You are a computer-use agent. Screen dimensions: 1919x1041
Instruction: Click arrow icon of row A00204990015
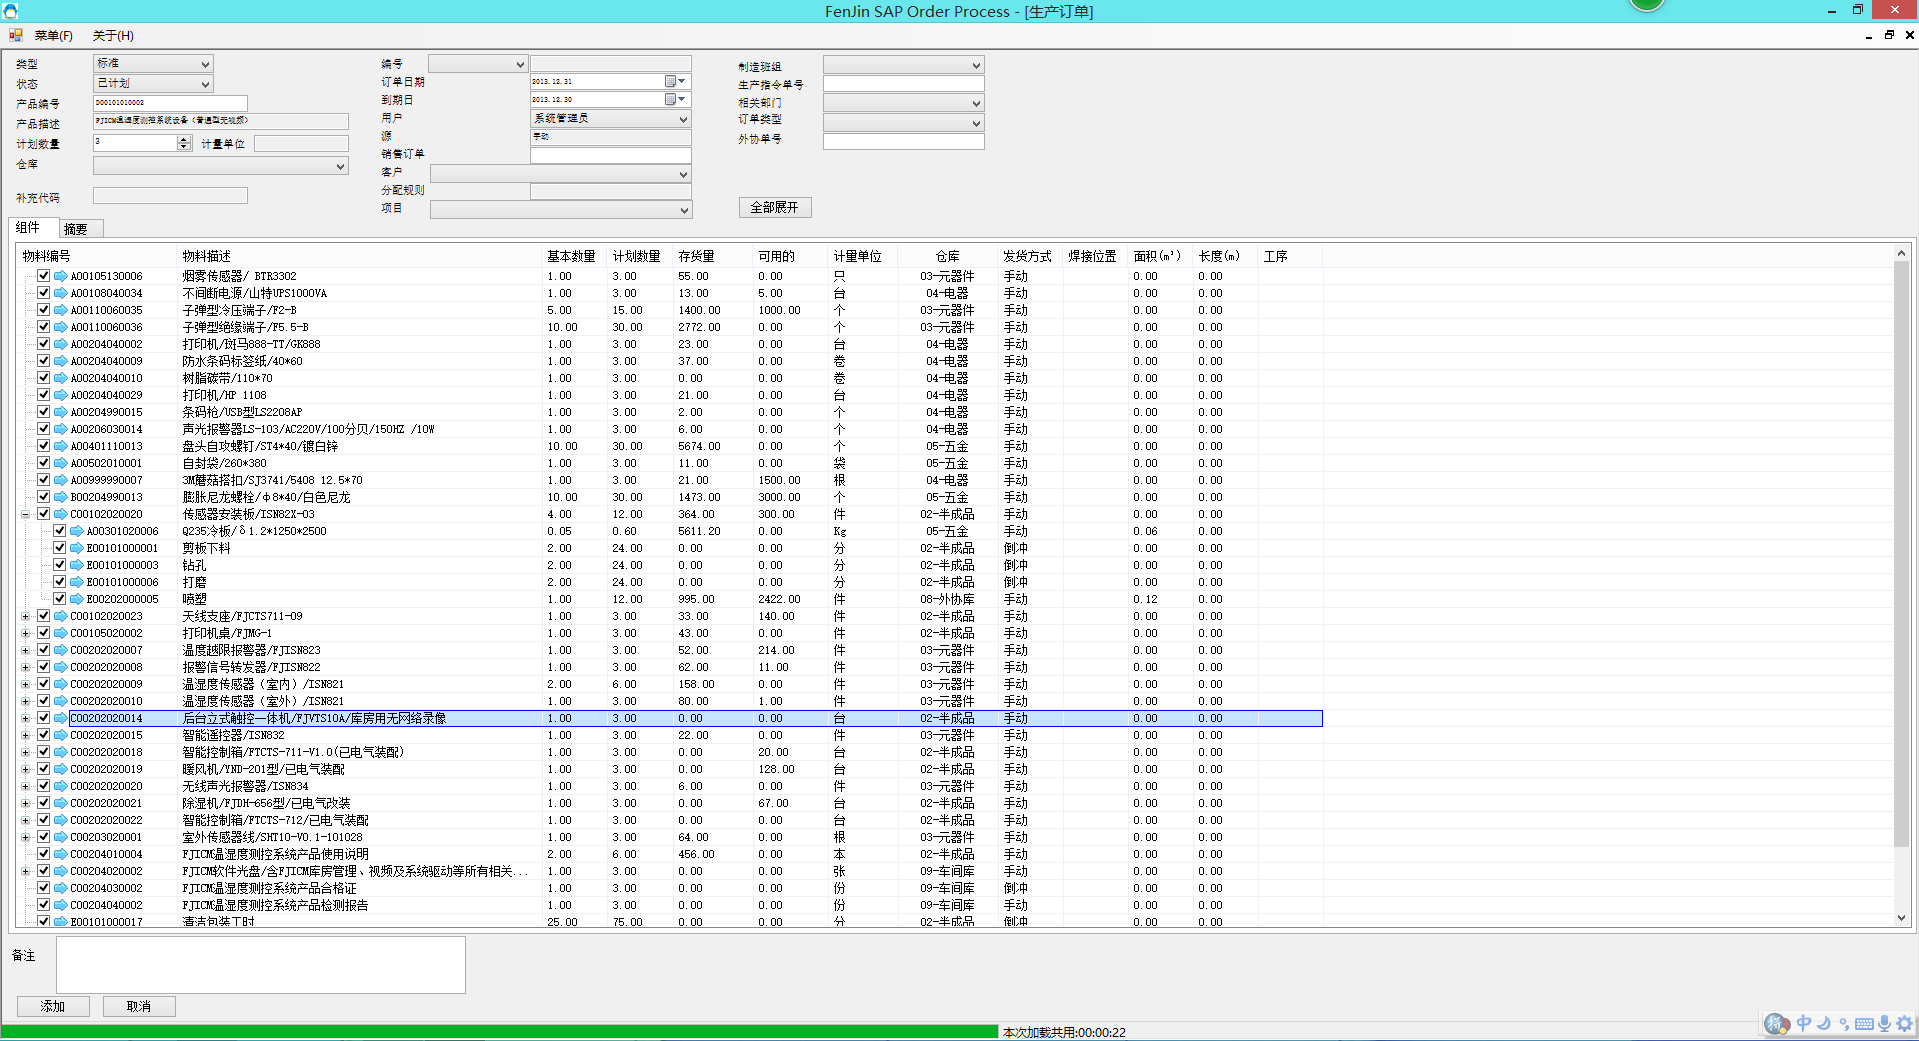pyautogui.click(x=61, y=412)
